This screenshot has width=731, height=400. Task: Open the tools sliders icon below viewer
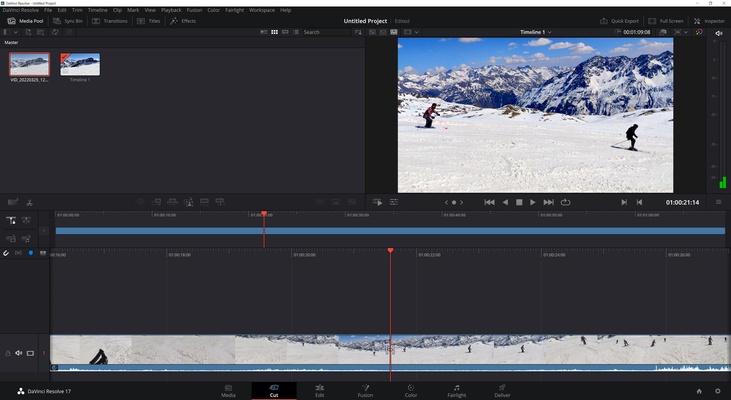393,202
